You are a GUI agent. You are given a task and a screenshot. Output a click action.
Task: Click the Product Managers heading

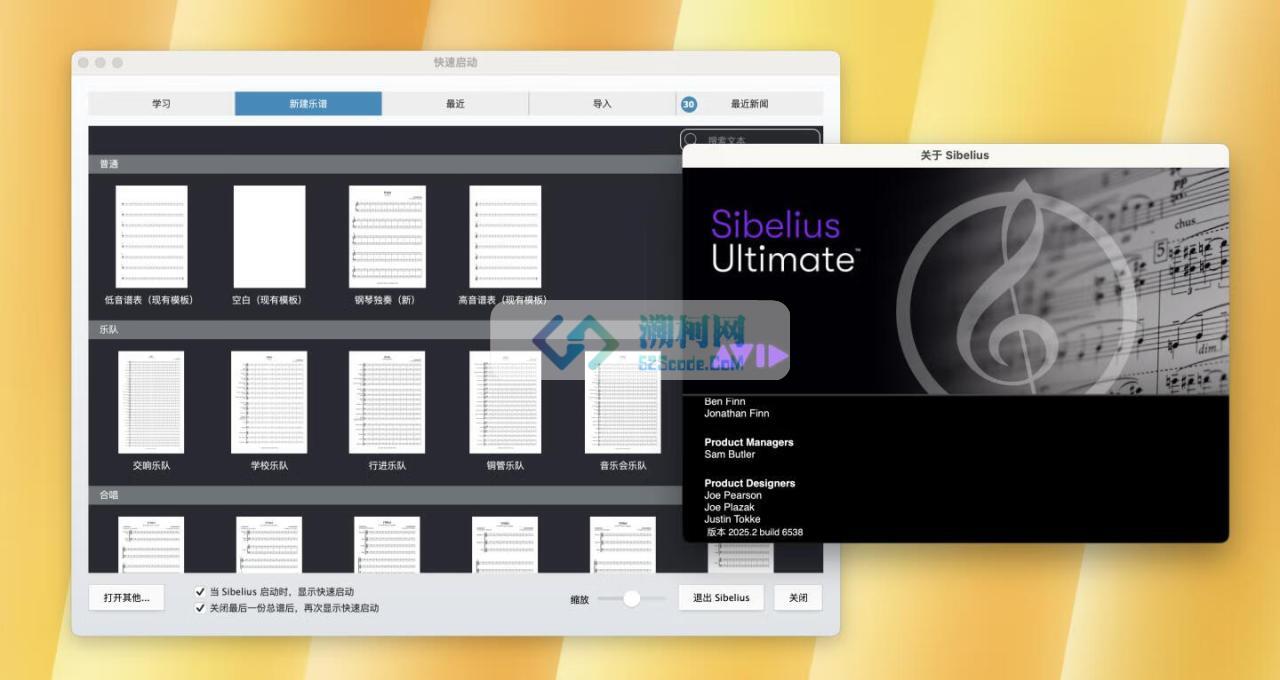pyautogui.click(x=749, y=442)
